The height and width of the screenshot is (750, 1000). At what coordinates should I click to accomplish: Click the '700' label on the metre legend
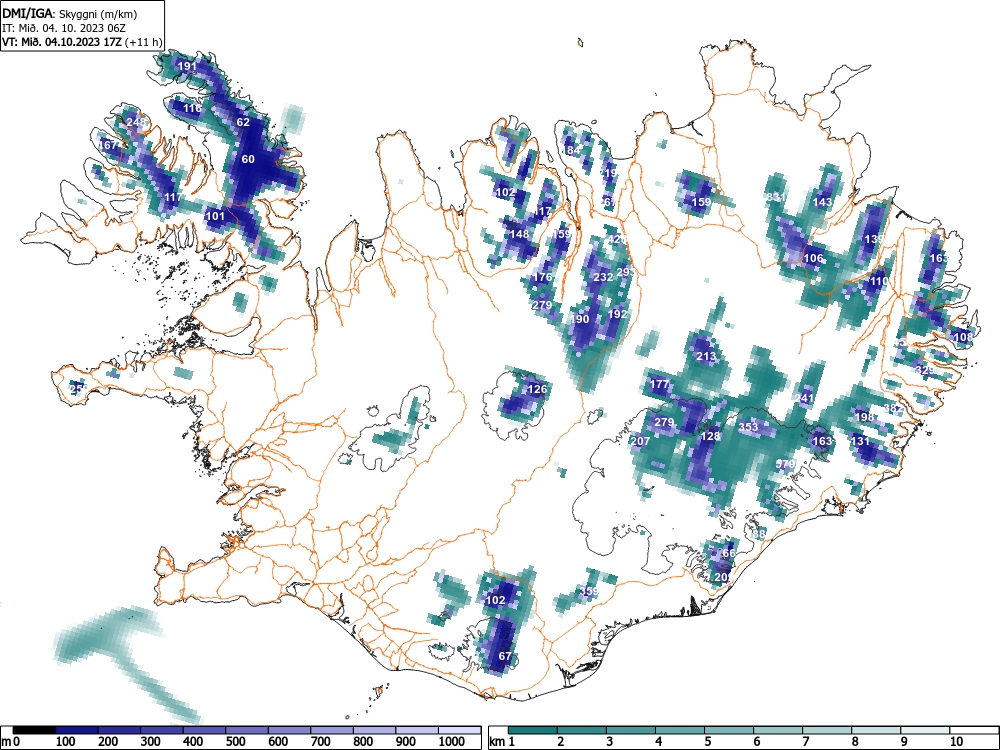point(320,742)
